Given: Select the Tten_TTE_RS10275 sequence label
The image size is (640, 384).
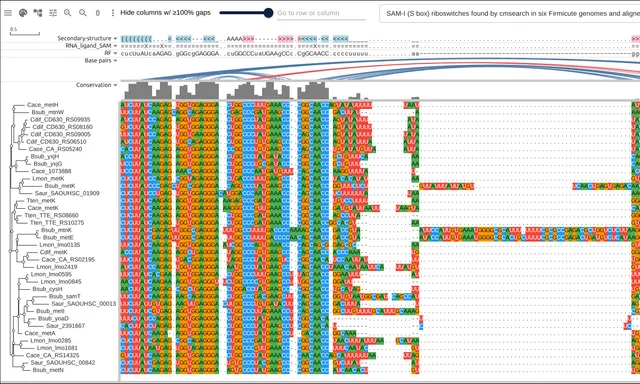Looking at the screenshot, I should 57,222.
